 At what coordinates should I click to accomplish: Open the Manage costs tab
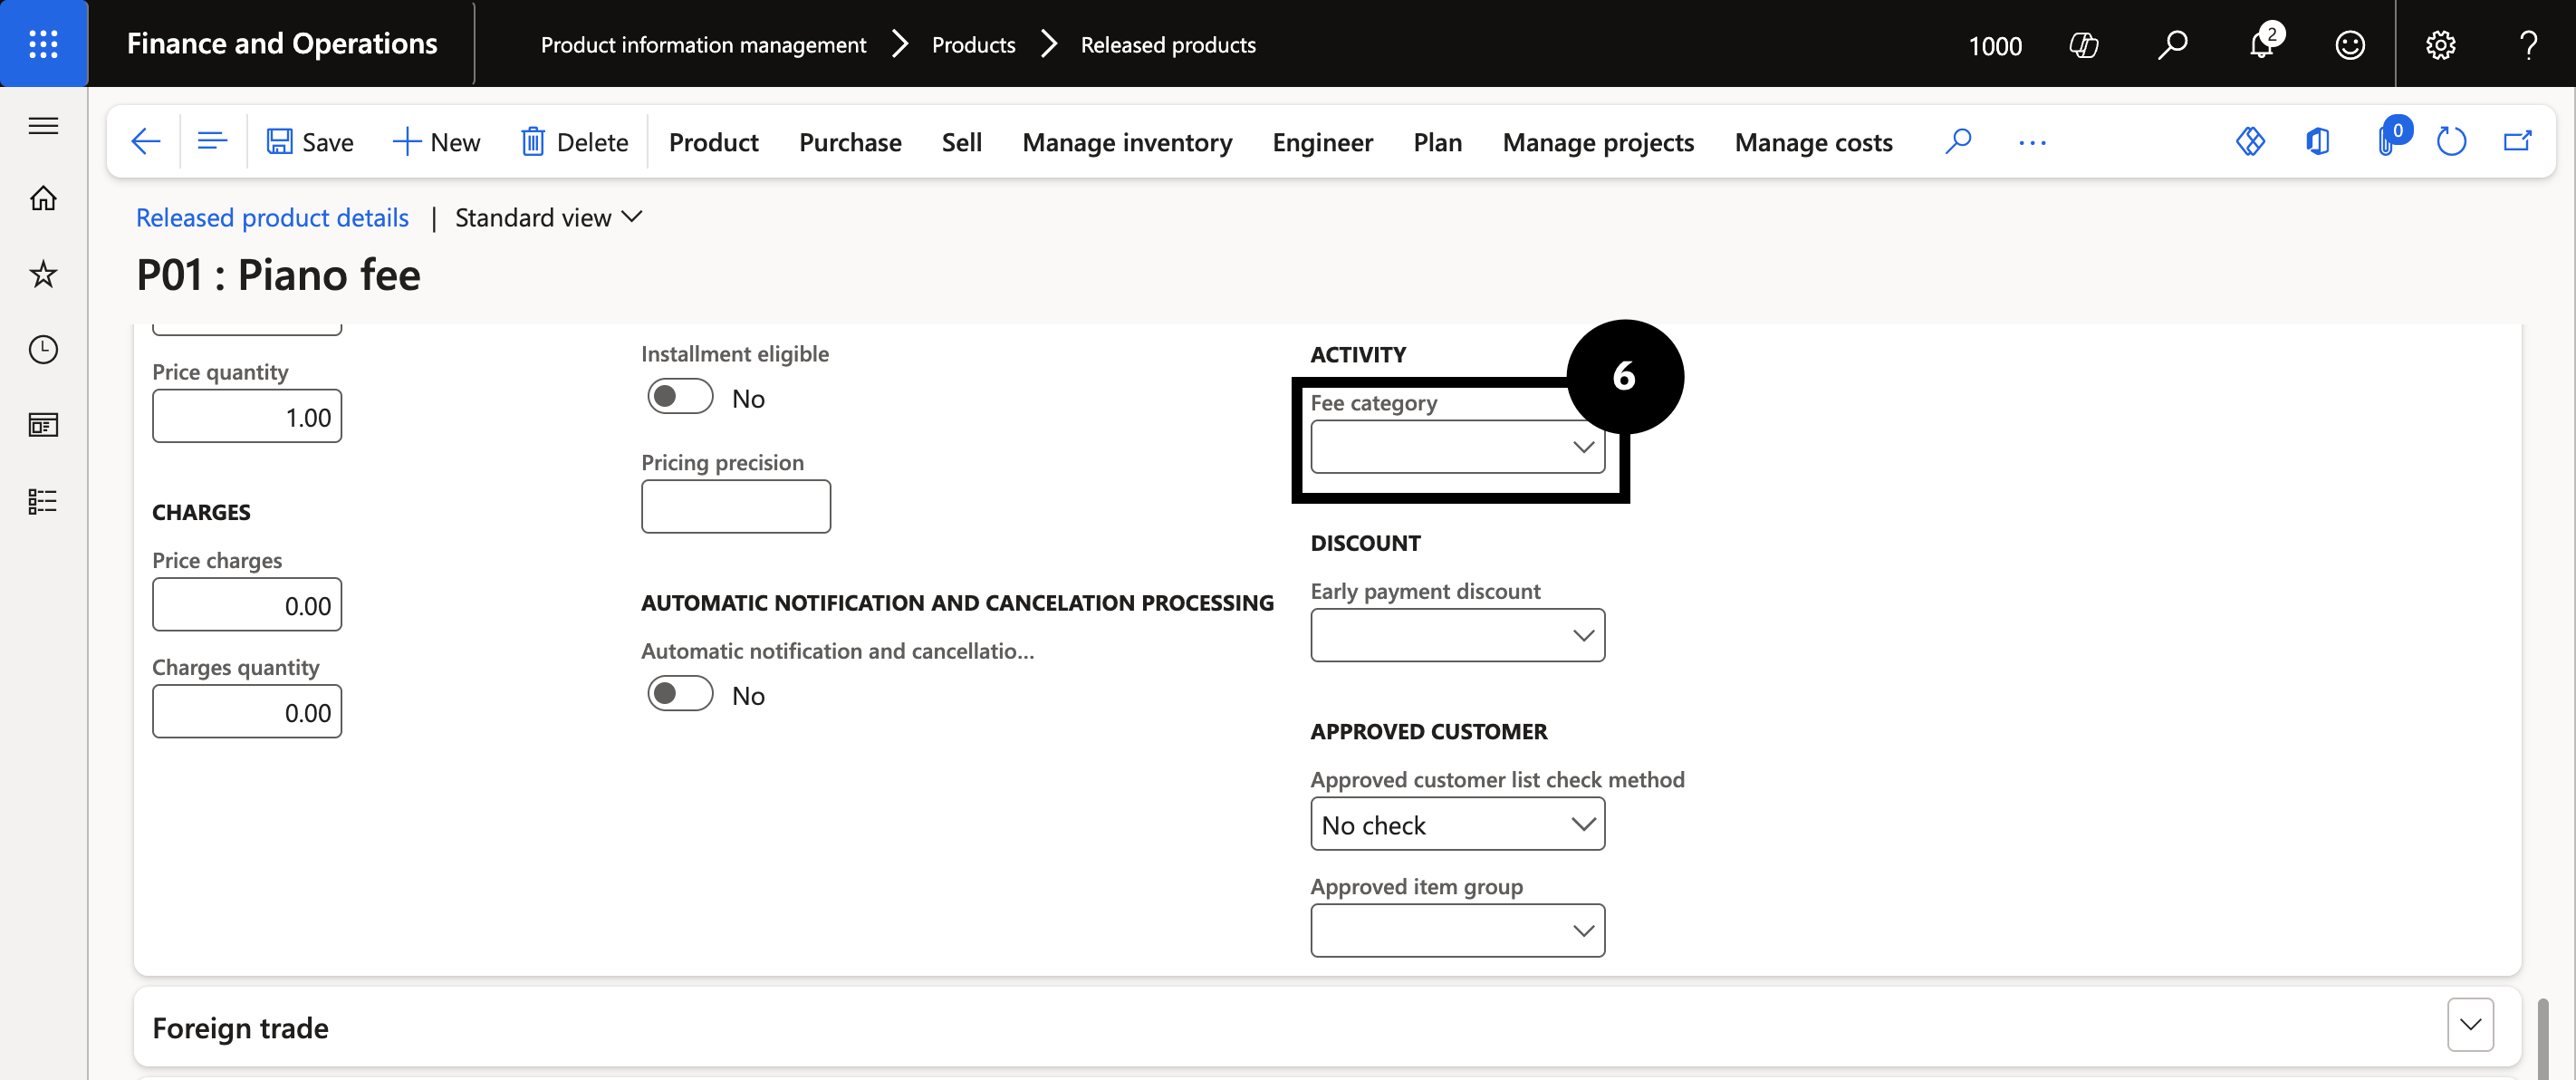pos(1813,142)
